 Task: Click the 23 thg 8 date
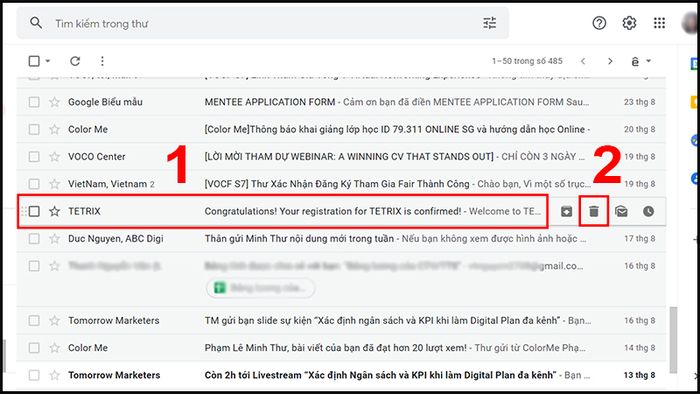click(639, 102)
